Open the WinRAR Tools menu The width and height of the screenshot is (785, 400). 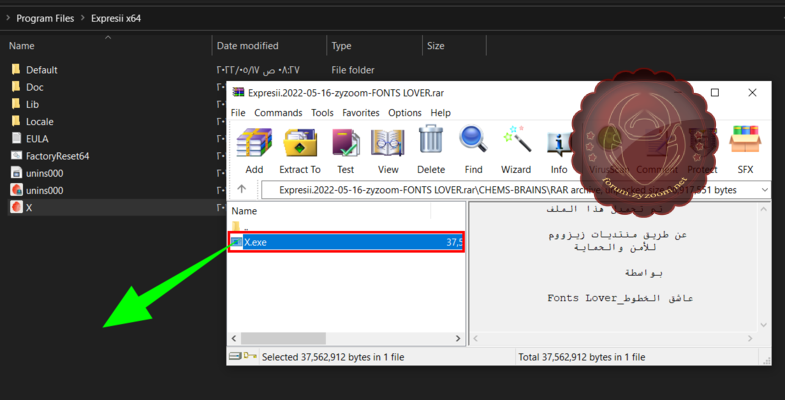pos(322,113)
